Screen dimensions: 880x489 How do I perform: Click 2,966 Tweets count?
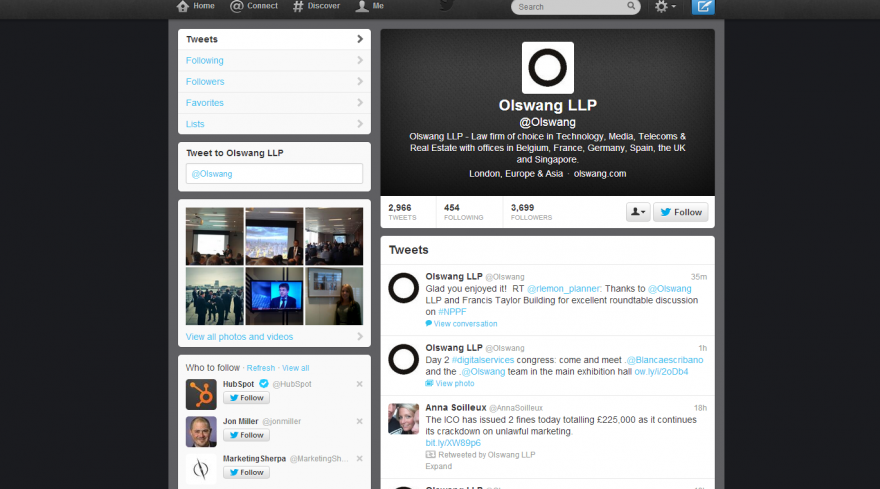coord(402,212)
